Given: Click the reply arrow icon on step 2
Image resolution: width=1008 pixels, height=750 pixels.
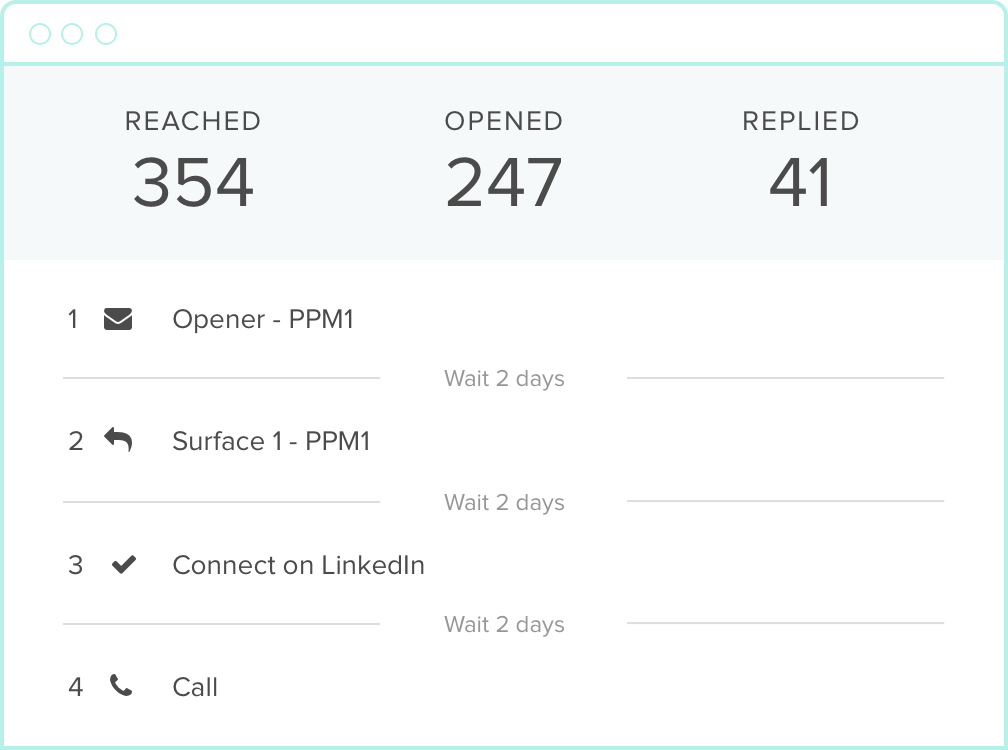Looking at the screenshot, I should pos(118,440).
